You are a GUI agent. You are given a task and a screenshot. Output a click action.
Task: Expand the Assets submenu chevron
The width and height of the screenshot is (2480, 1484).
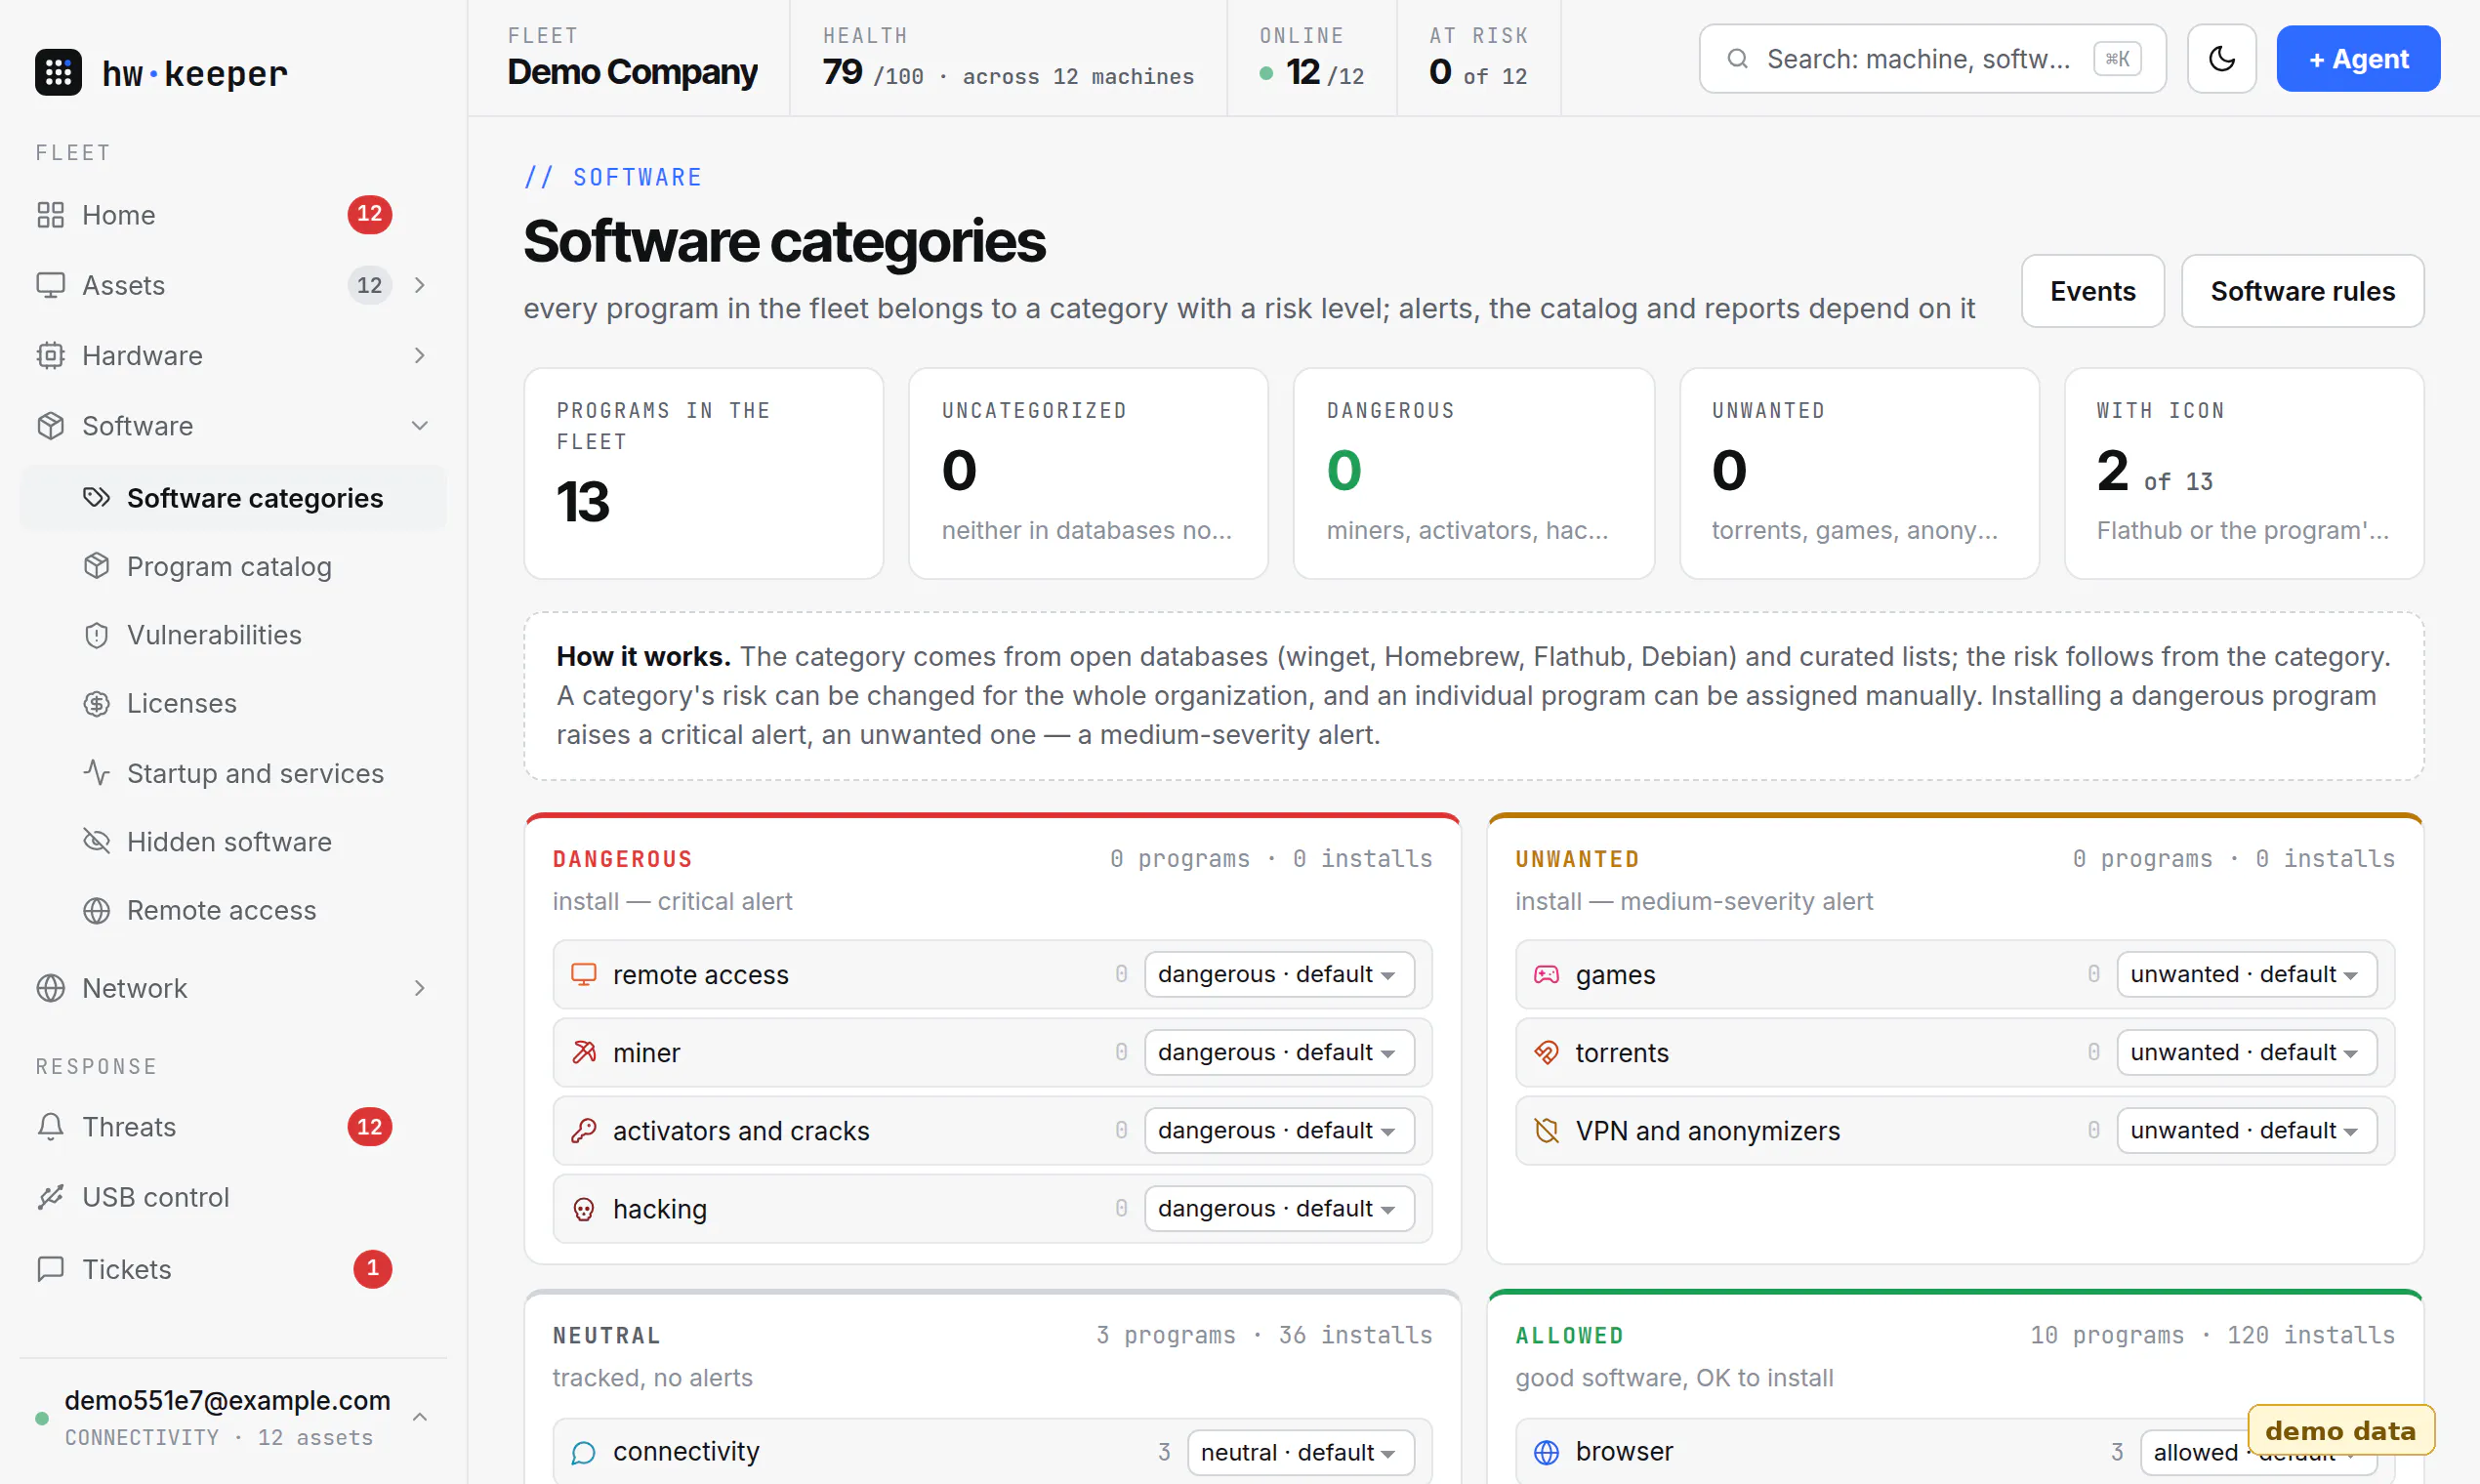click(420, 285)
